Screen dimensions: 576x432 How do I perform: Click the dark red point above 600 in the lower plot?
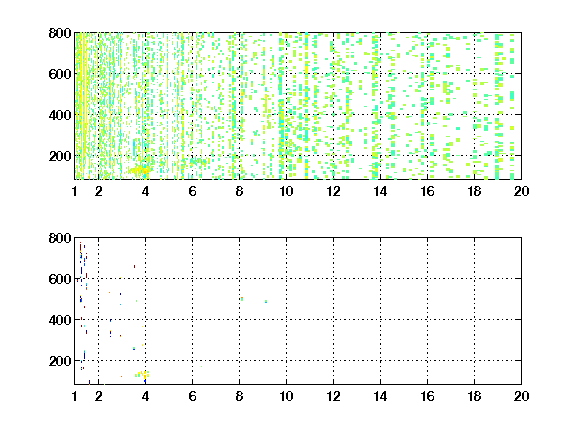tap(134, 266)
